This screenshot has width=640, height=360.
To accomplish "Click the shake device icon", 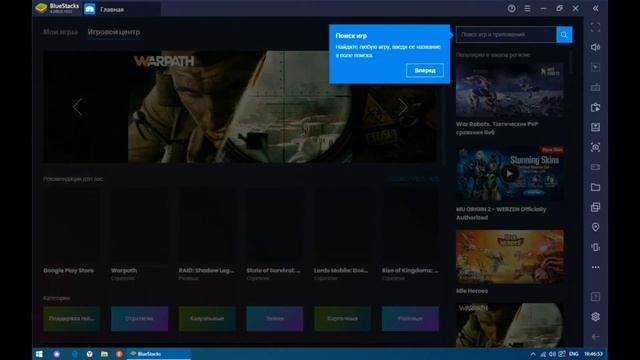I will (x=596, y=247).
